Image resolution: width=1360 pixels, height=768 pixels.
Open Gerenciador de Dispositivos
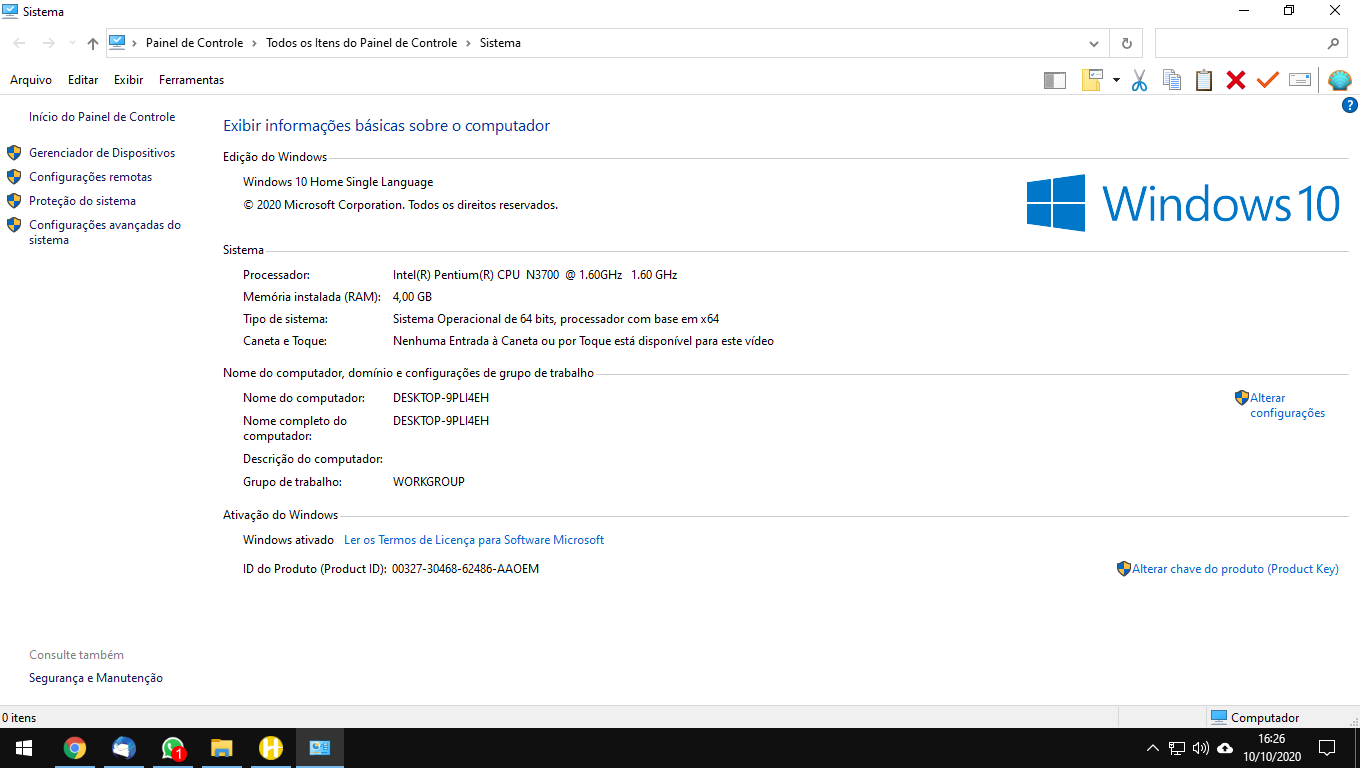[x=102, y=153]
